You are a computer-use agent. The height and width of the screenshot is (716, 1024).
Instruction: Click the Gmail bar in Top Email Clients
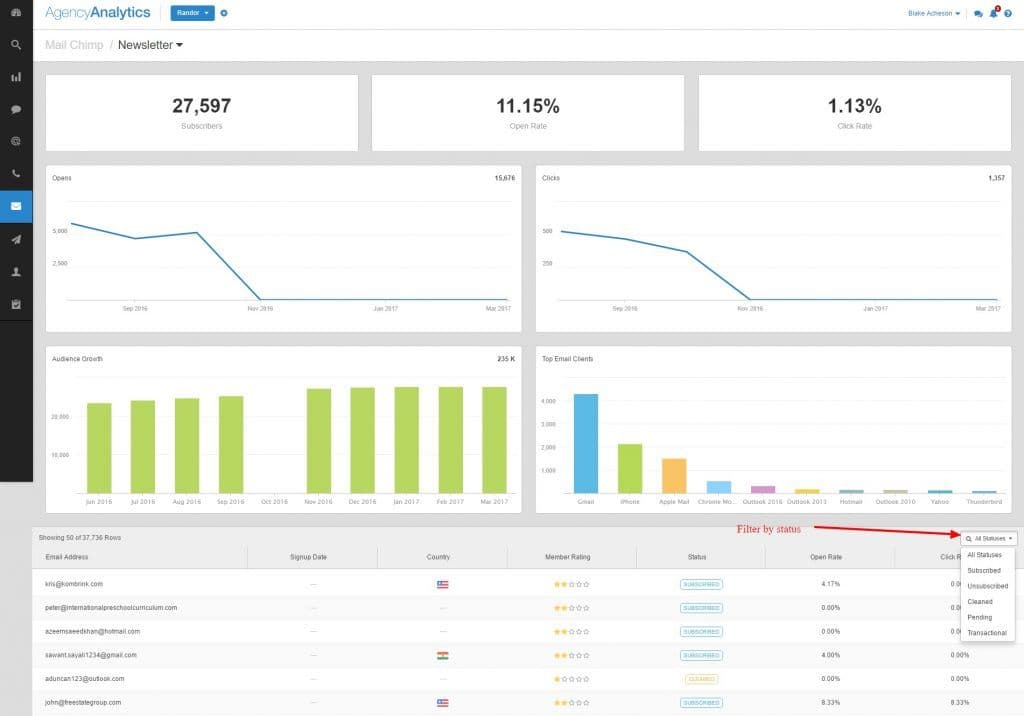[x=586, y=444]
